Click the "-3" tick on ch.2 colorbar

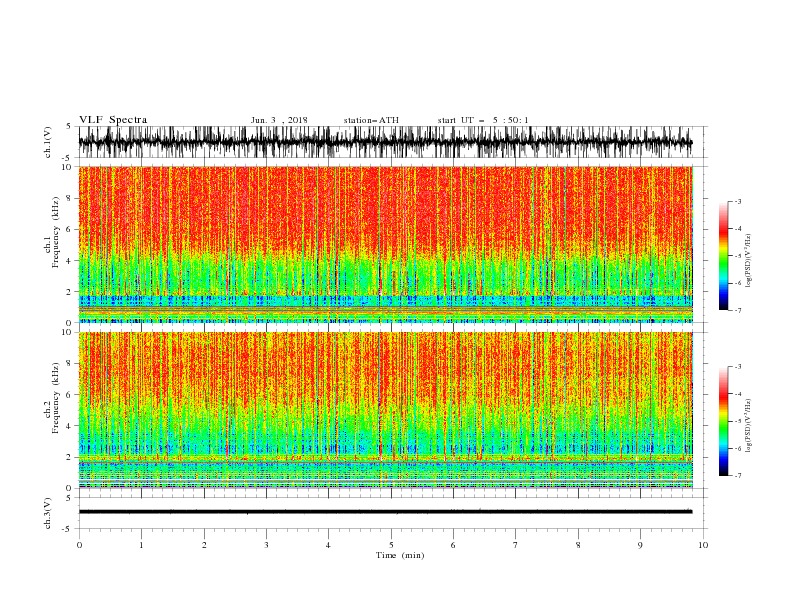coord(737,367)
